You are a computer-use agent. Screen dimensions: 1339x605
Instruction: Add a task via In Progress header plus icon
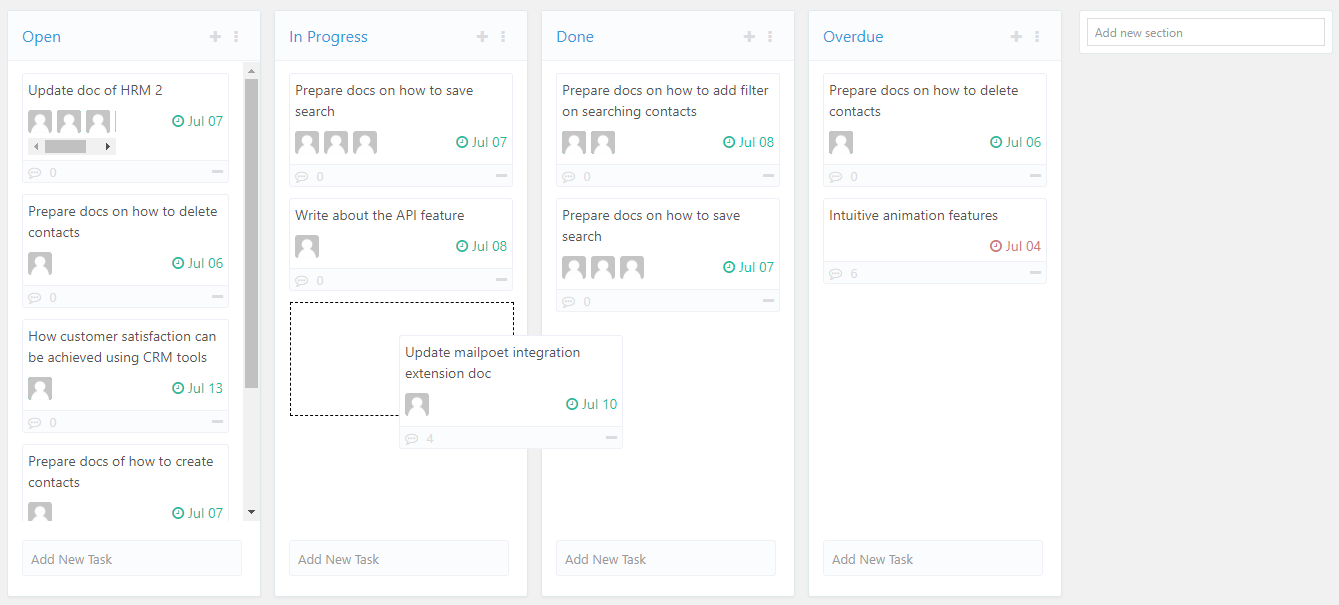pos(482,37)
